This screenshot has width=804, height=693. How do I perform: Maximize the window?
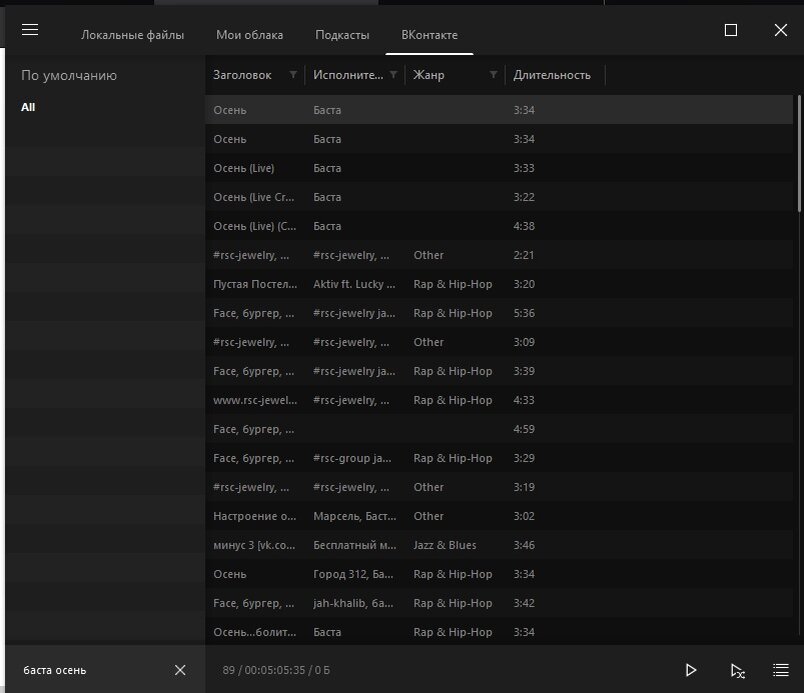pyautogui.click(x=731, y=30)
